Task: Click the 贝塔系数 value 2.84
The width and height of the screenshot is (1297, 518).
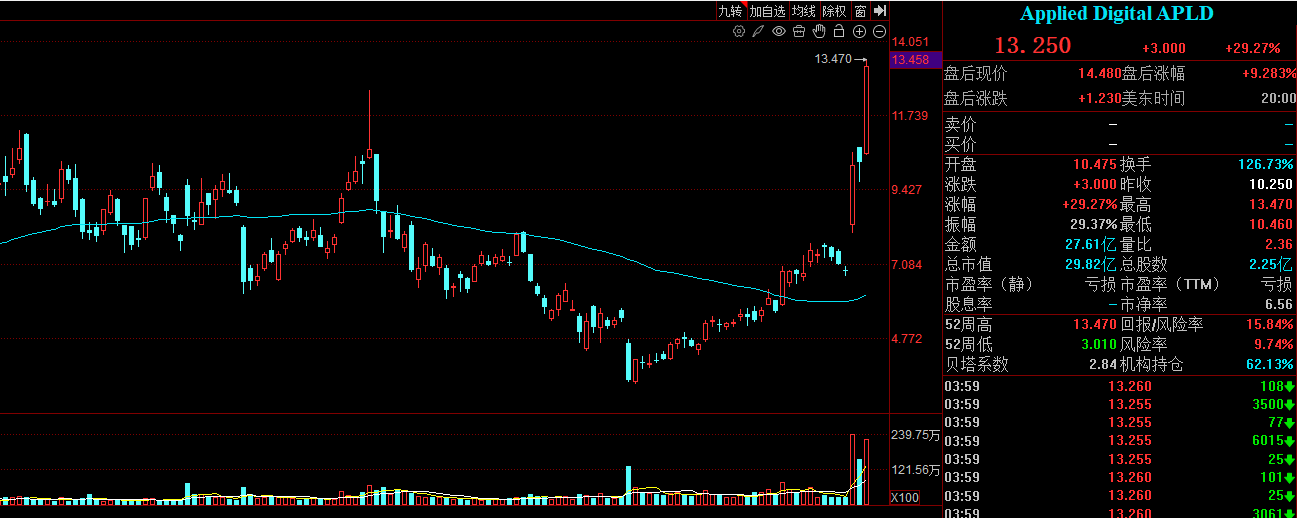Action: [x=1103, y=364]
